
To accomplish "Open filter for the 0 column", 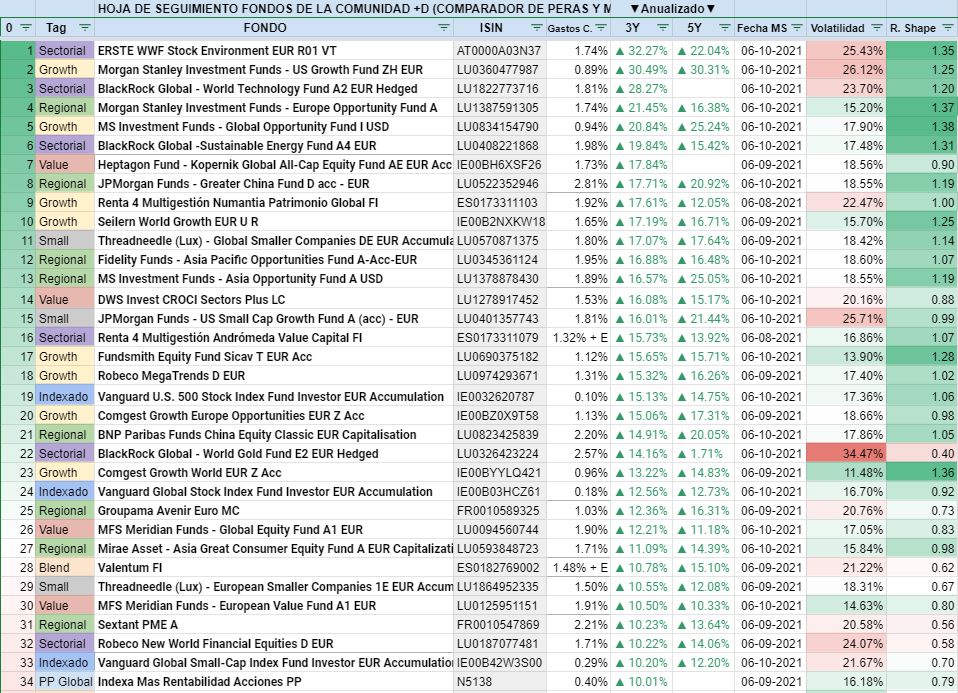I will click(26, 28).
